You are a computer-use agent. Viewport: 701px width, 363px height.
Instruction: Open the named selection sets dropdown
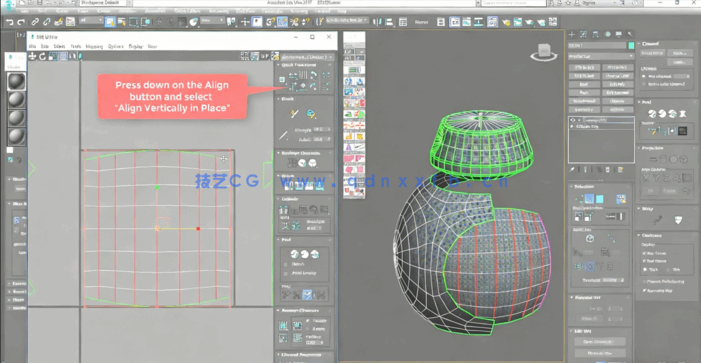click(347, 20)
